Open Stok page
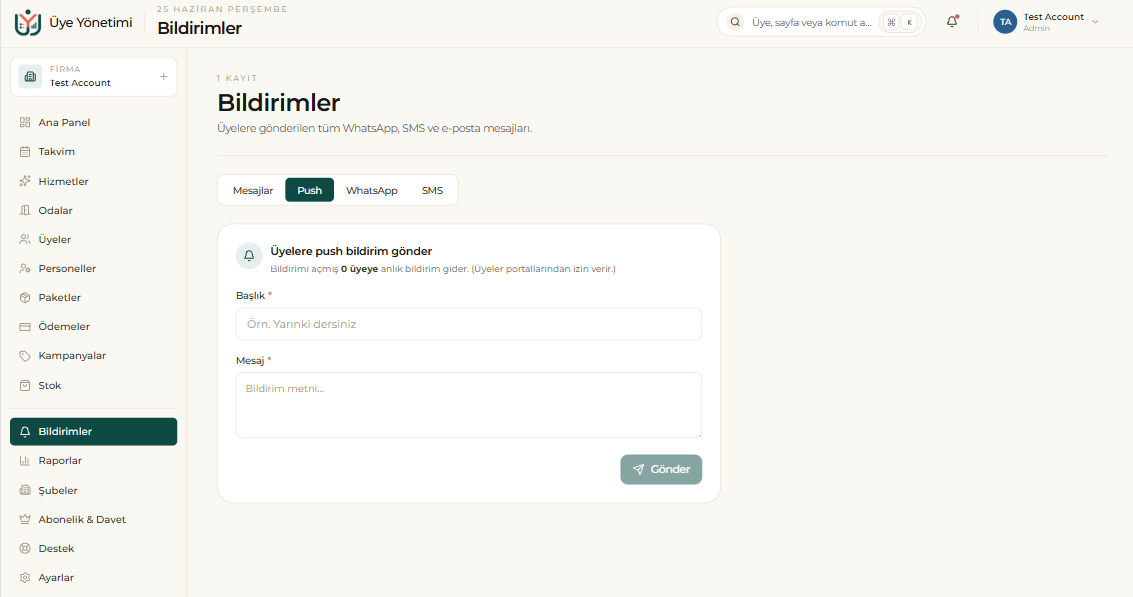Screen dimensions: 1133x597 (93, 385)
